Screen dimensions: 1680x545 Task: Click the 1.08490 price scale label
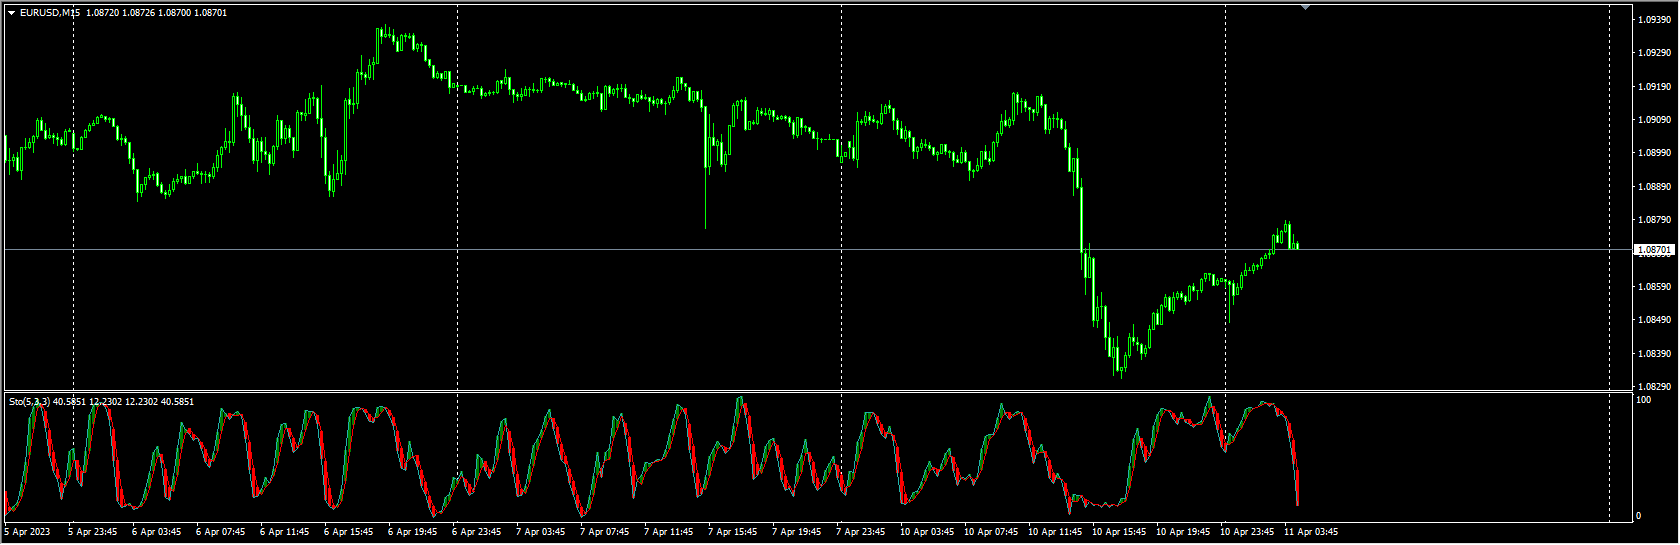coord(1655,320)
